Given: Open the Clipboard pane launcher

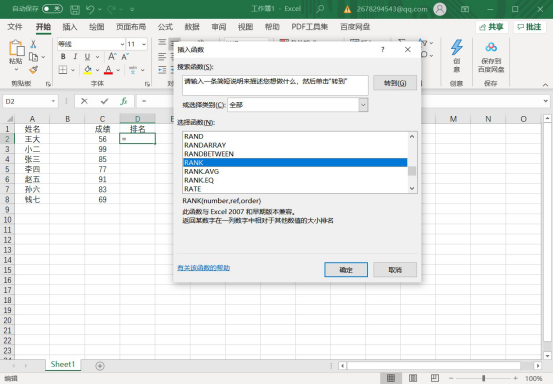Looking at the screenshot, I should [48, 84].
